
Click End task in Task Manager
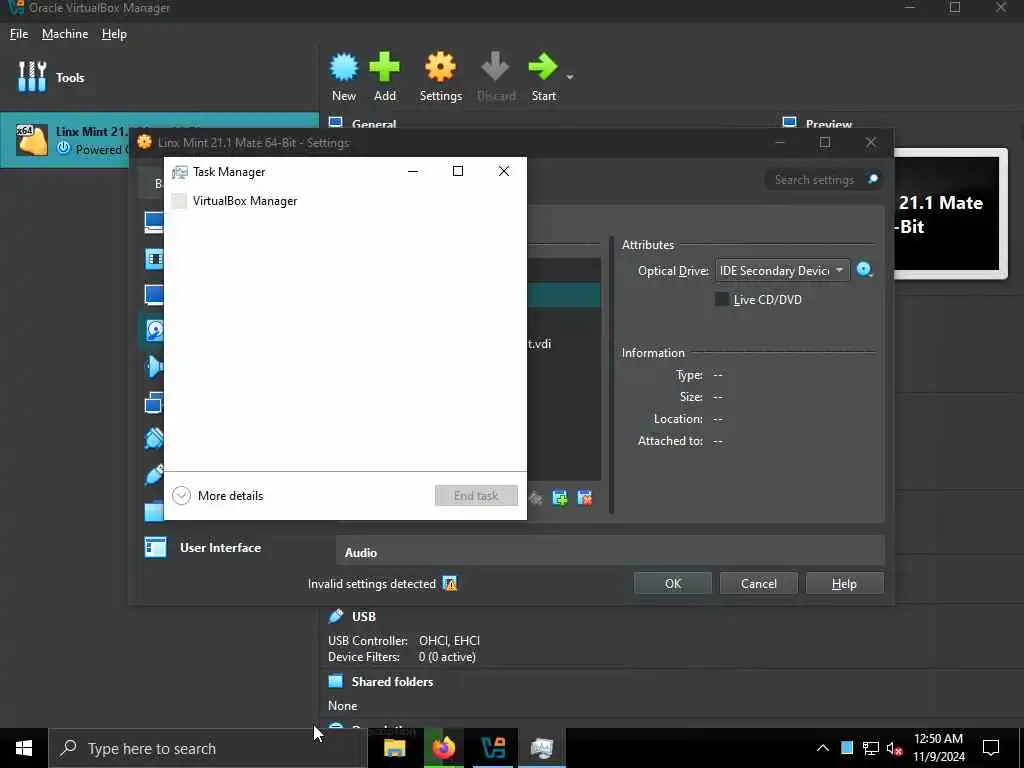(476, 496)
